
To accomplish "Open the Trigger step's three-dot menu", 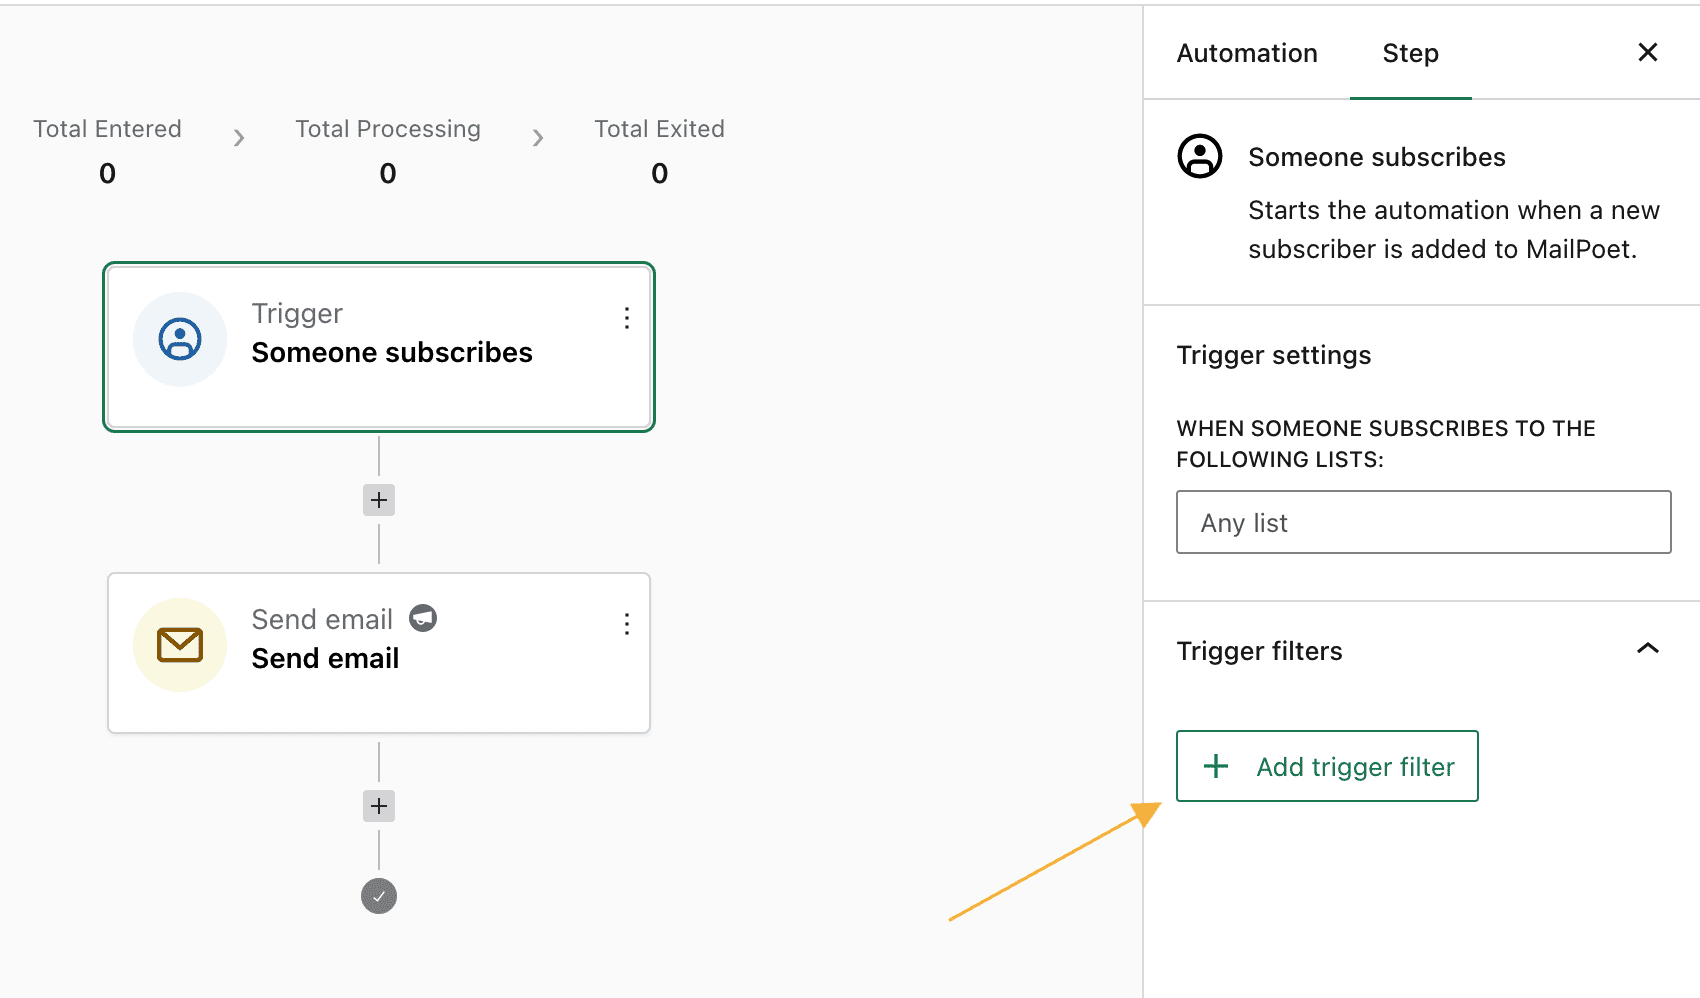I will [627, 318].
